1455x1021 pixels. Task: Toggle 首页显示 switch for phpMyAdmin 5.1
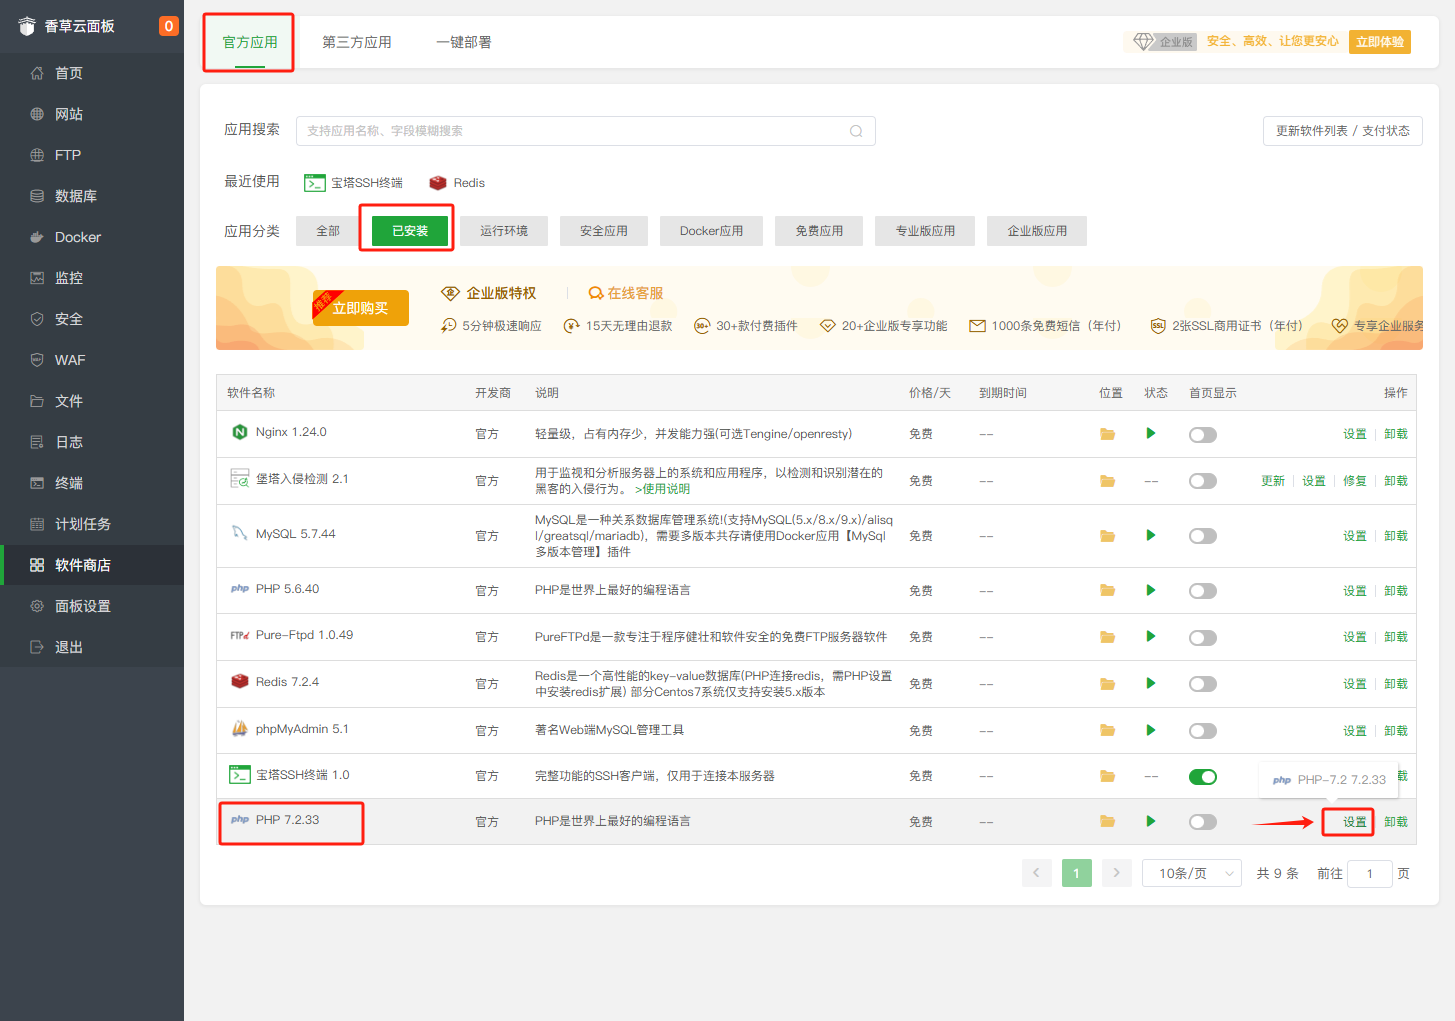point(1203,731)
